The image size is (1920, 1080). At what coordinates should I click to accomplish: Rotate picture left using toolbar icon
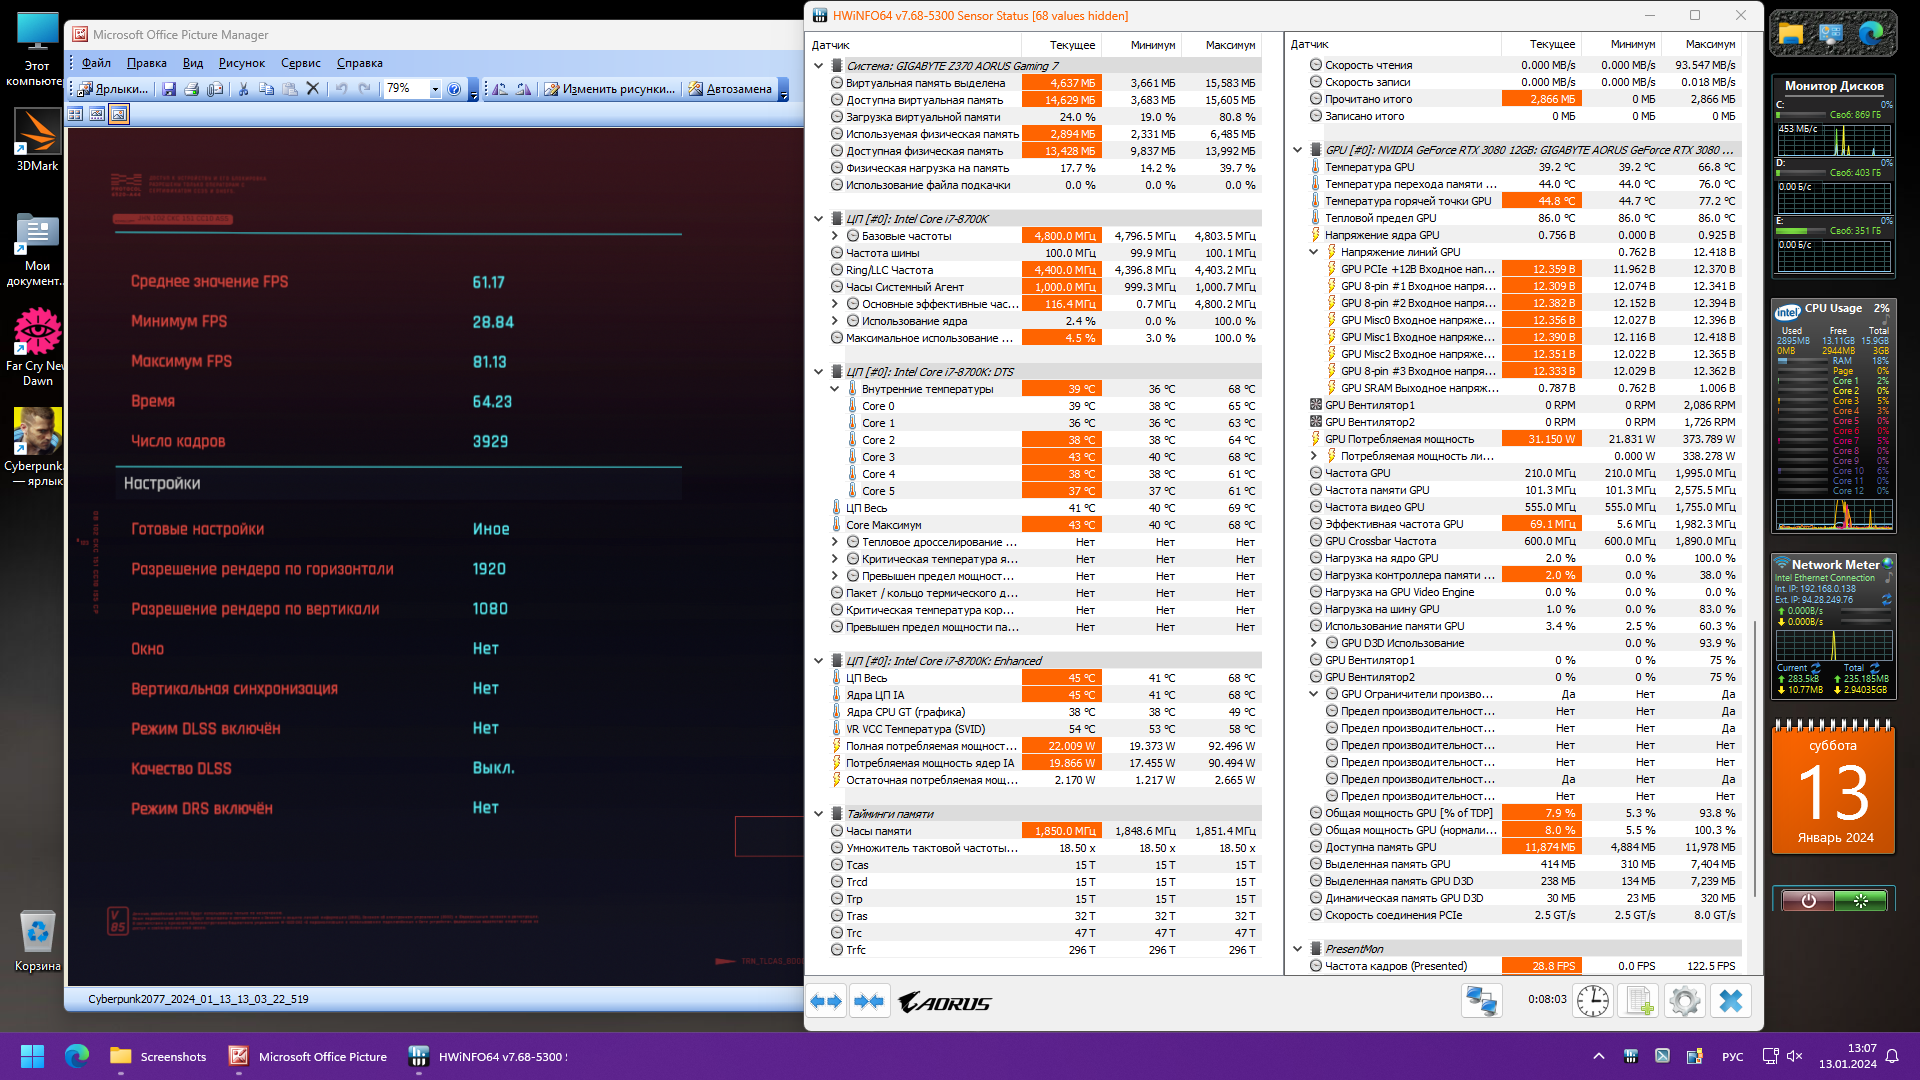(x=500, y=89)
